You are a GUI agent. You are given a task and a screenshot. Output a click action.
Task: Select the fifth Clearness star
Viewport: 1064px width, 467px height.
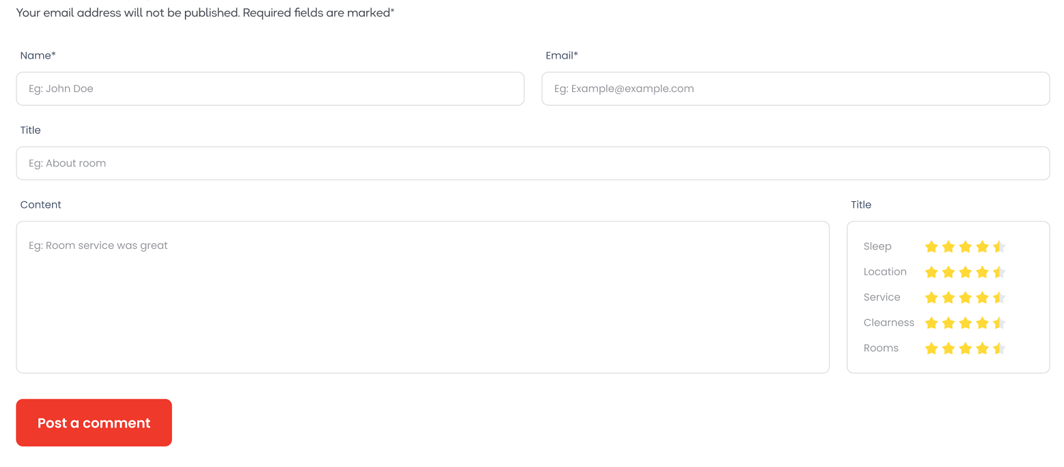999,323
